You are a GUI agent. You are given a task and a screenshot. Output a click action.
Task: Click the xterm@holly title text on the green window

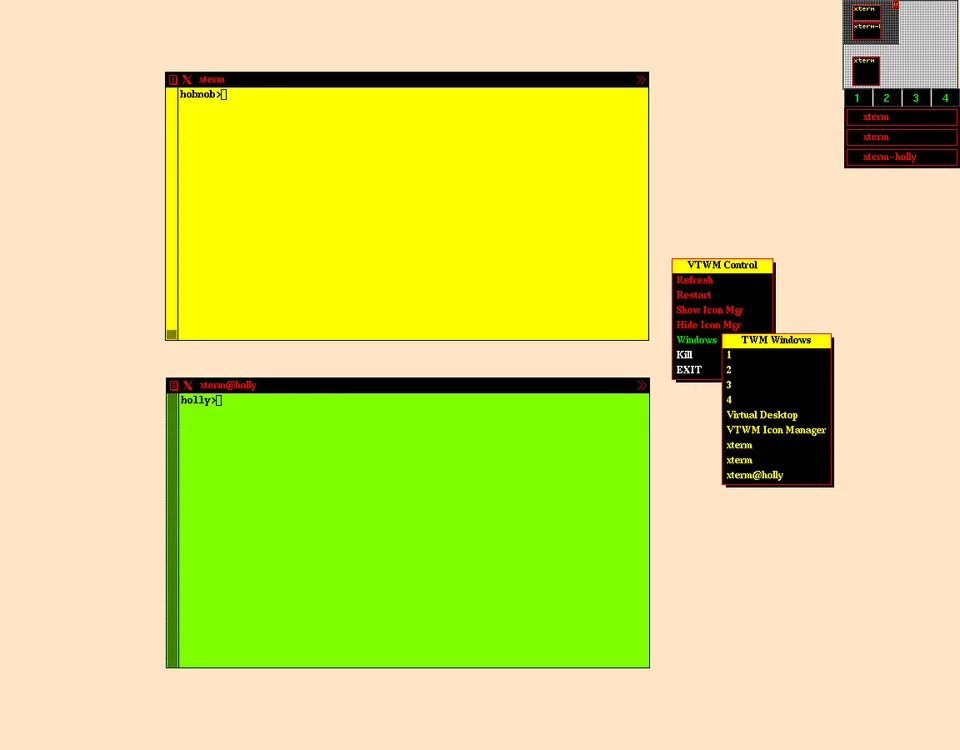228,385
